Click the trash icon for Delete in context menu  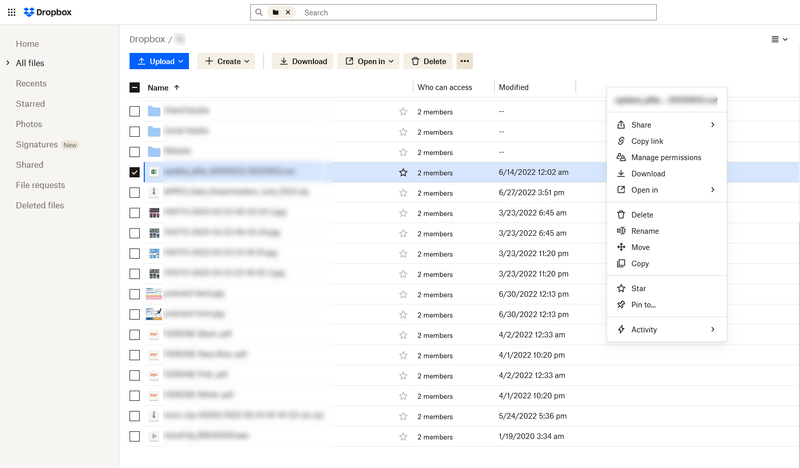[621, 215]
